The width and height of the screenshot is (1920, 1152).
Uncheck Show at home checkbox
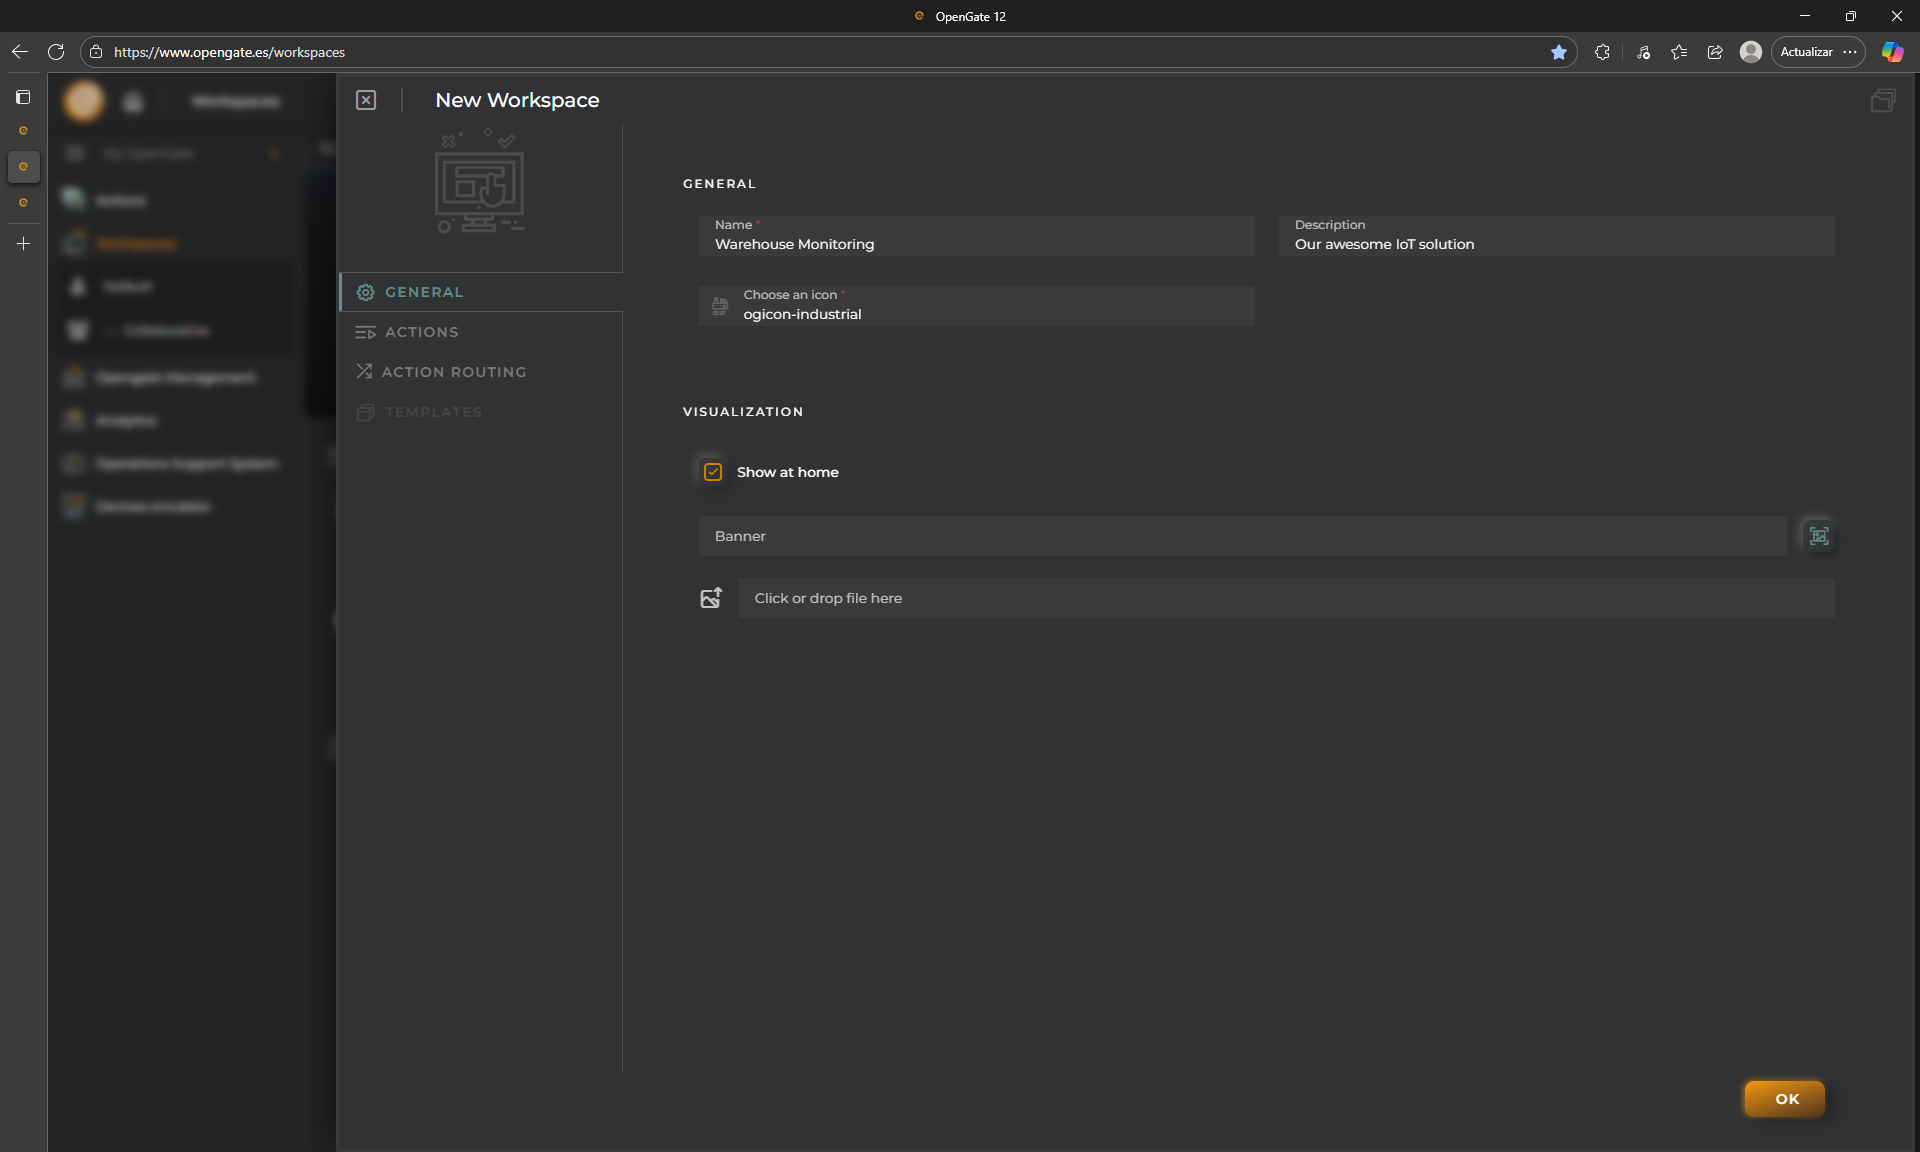click(x=713, y=472)
